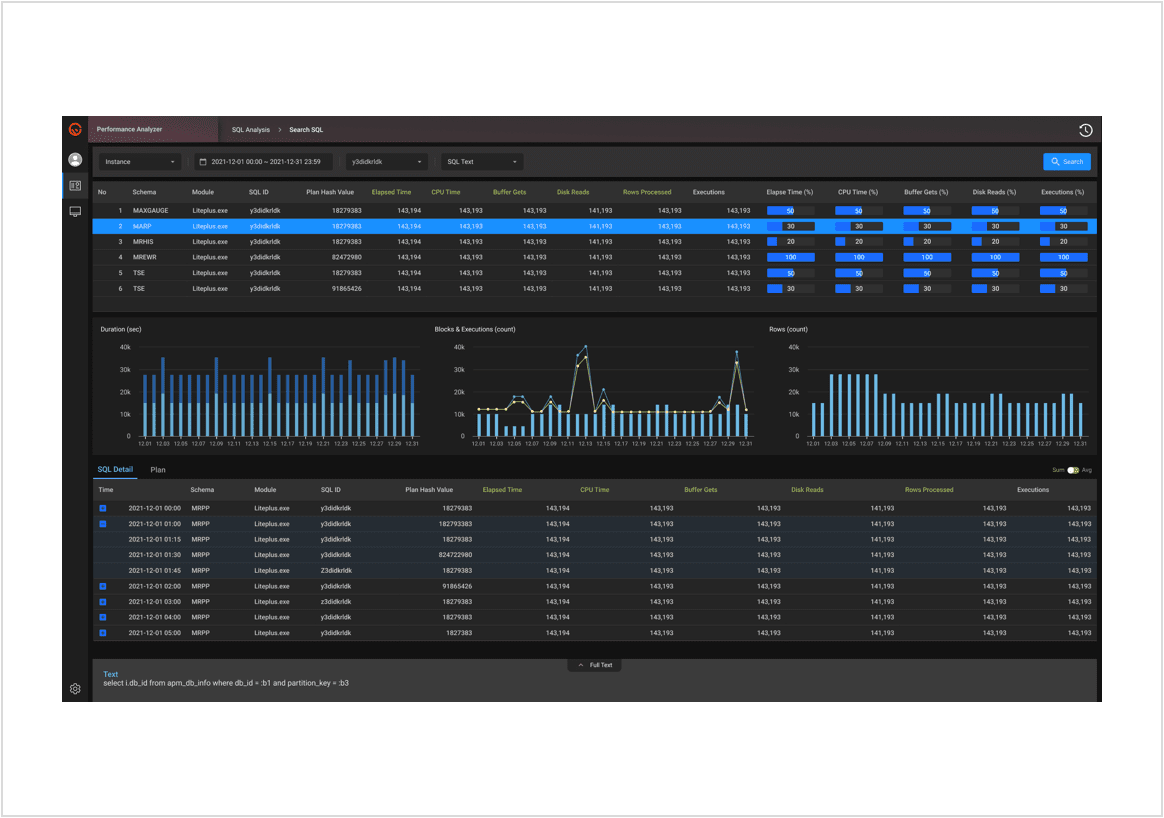Image resolution: width=1164 pixels, height=818 pixels.
Task: Expand the Full Text panel button
Action: pyautogui.click(x=595, y=665)
